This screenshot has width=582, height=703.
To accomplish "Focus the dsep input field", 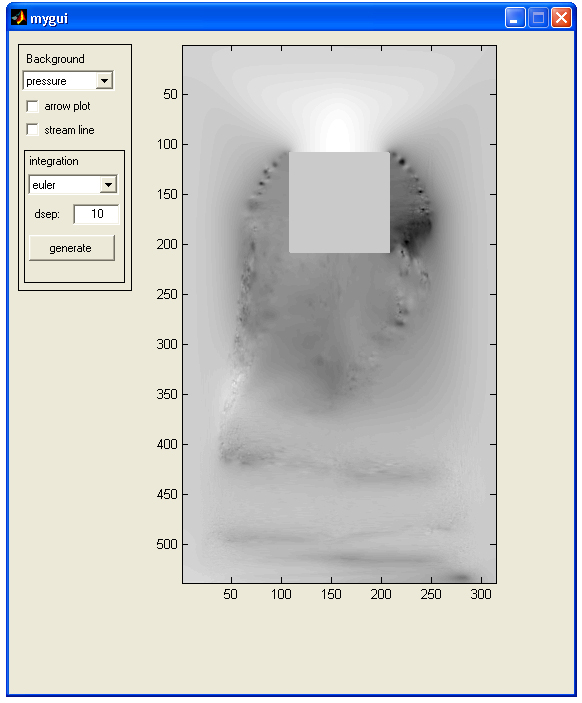I will point(96,214).
